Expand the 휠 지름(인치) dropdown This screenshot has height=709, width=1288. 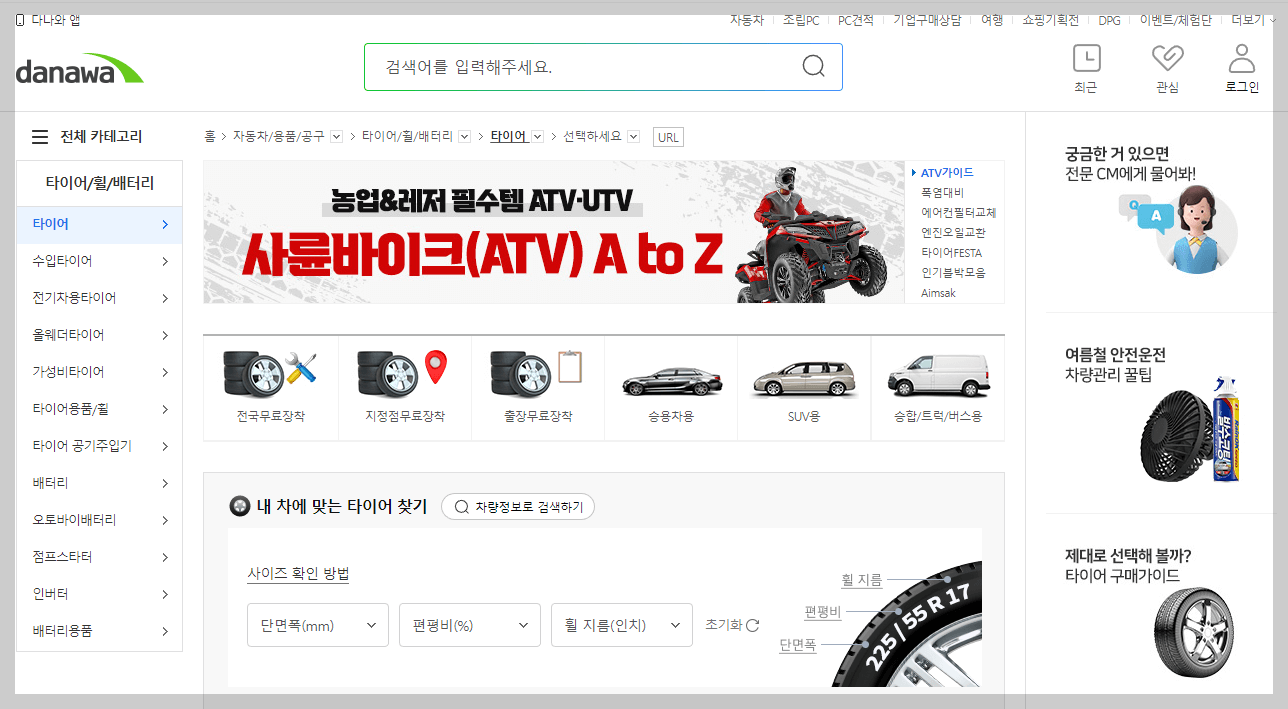(x=621, y=624)
